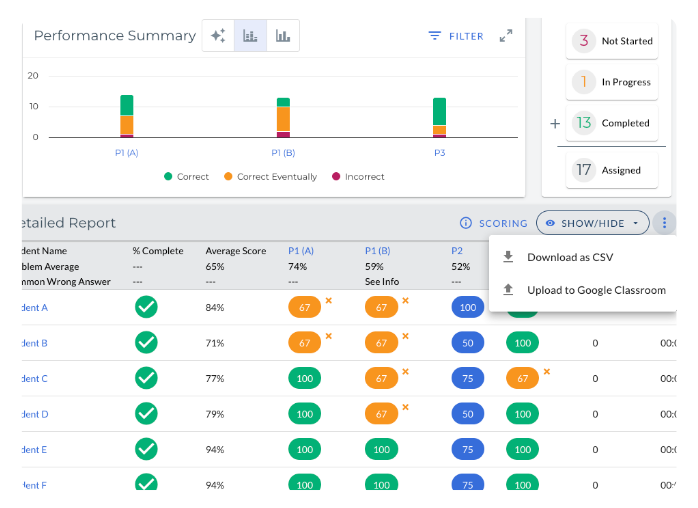698x508 pixels.
Task: Click Student A's P1 (B) score 67
Action: click(x=381, y=307)
